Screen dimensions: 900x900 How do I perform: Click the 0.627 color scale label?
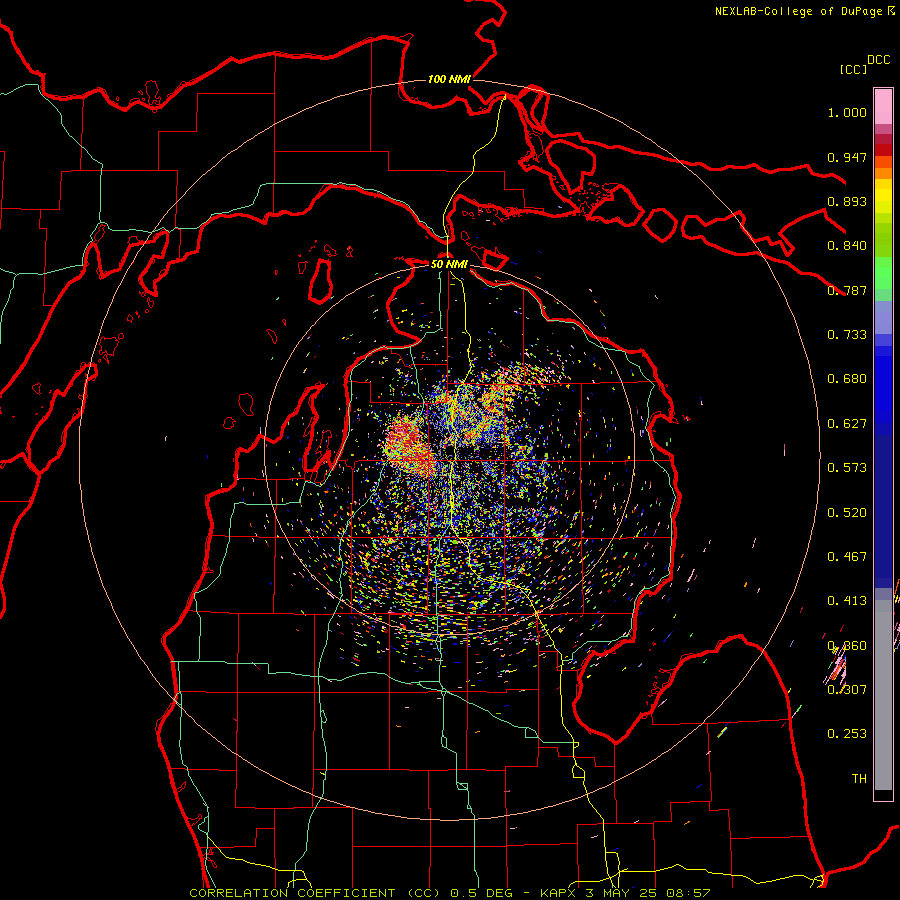click(847, 424)
